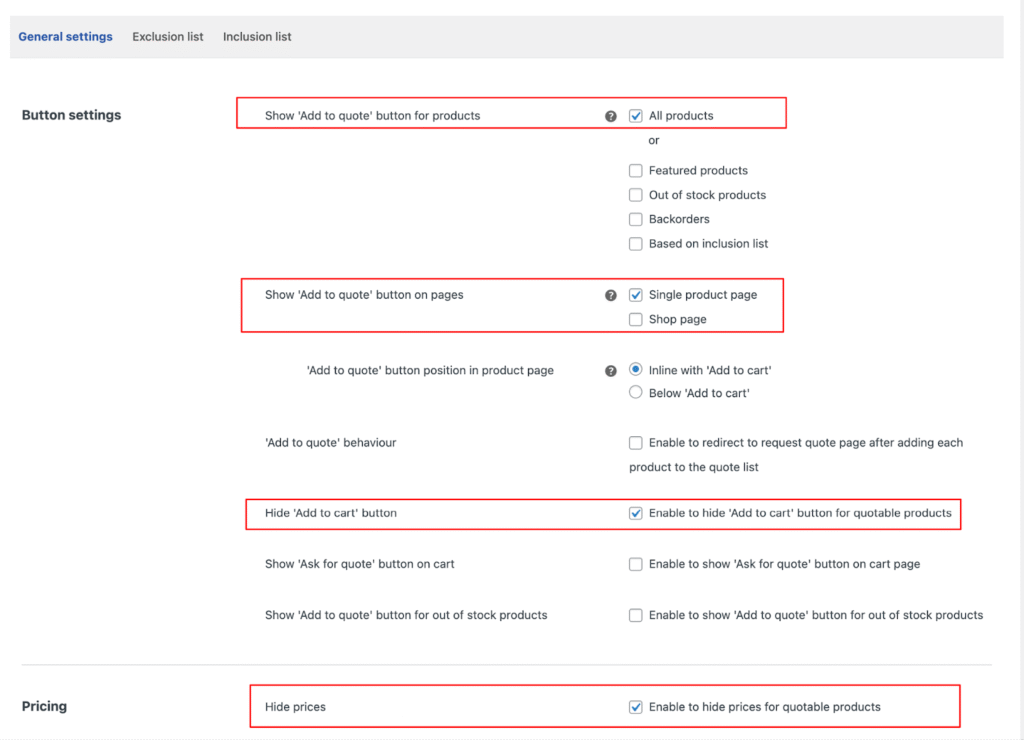Toggle the Single product page checkbox

[x=636, y=295]
